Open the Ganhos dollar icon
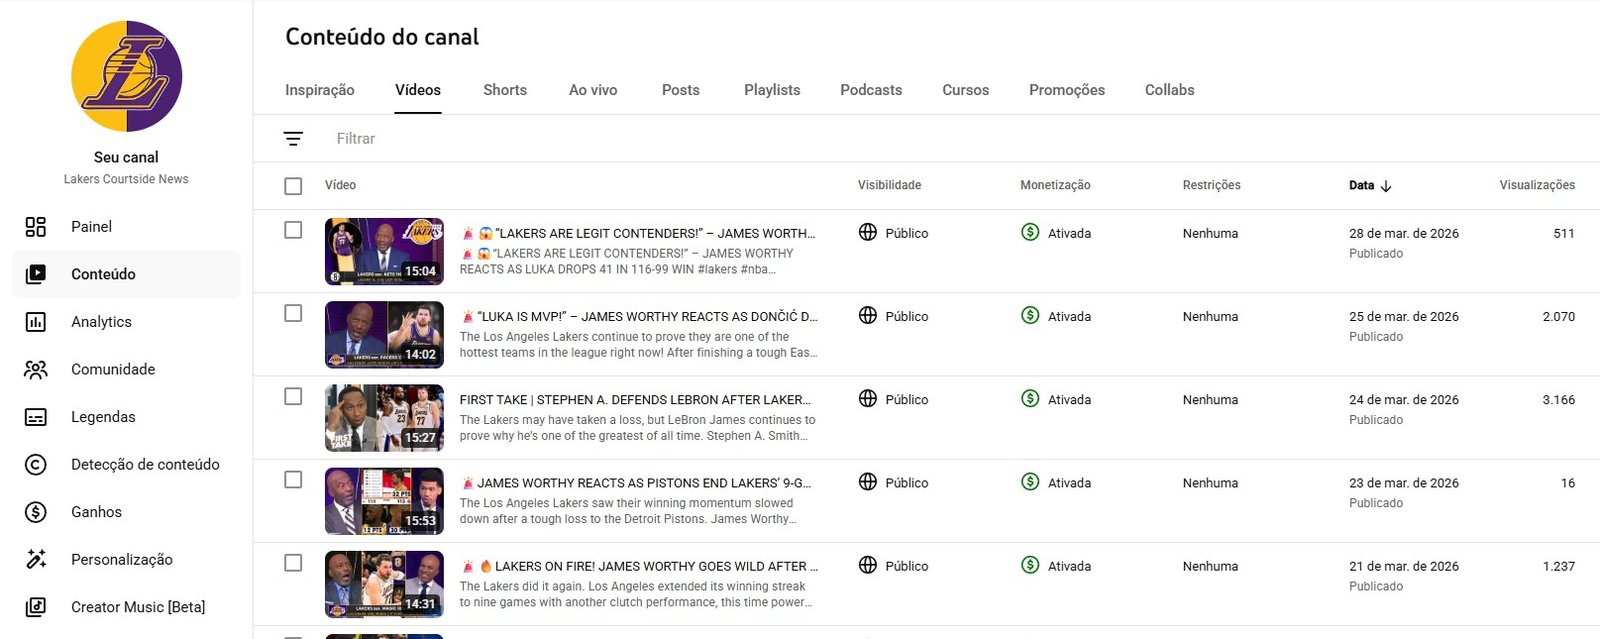This screenshot has height=639, width=1600. point(35,512)
